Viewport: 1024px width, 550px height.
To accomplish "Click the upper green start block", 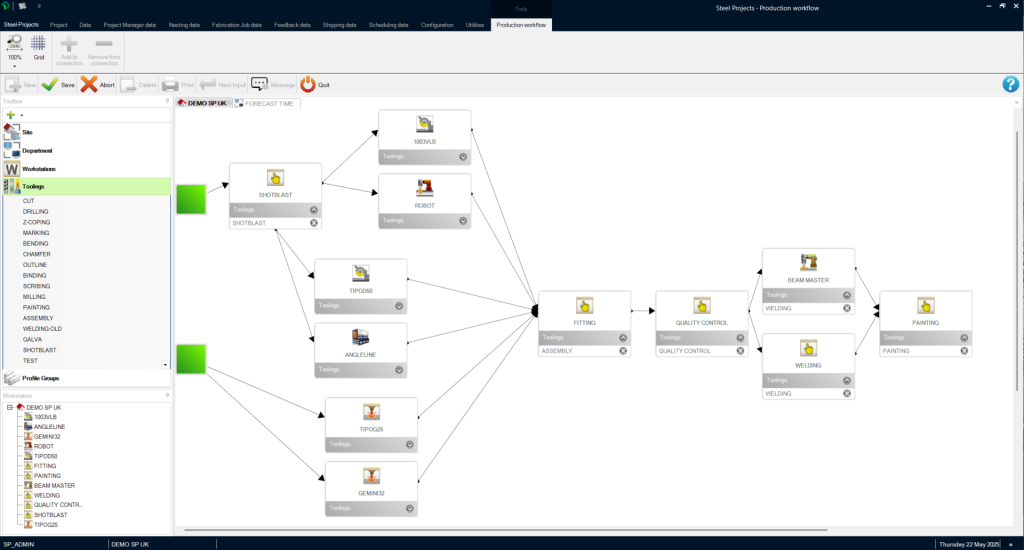I will coord(191,199).
